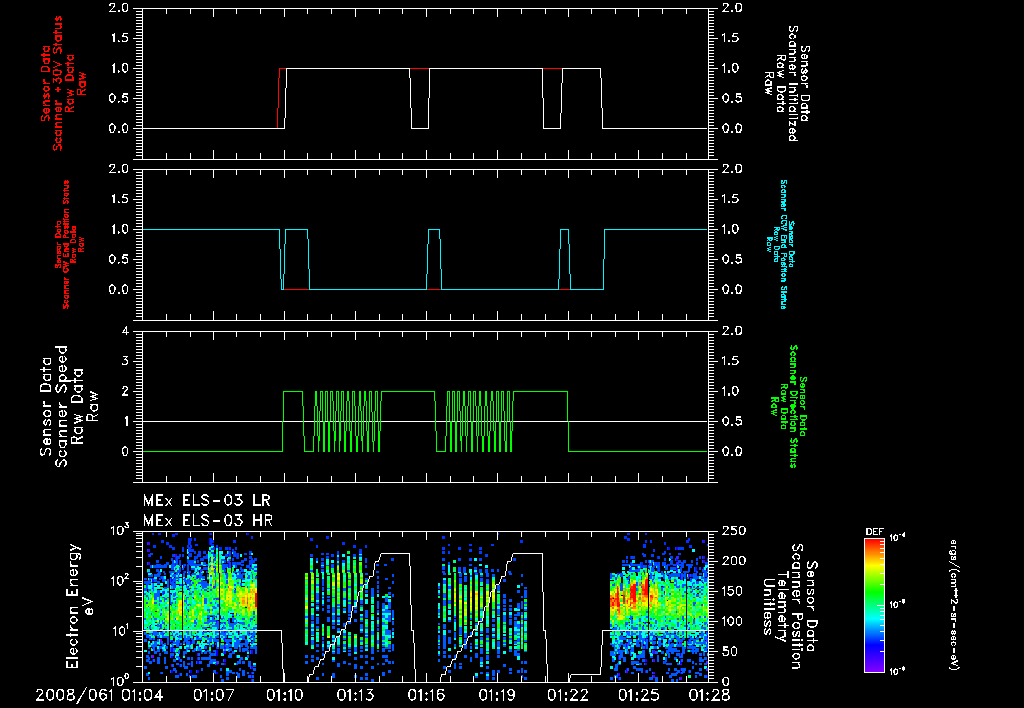Click the 01:19 time axis label
Screen dimensions: 1024x708
498,695
